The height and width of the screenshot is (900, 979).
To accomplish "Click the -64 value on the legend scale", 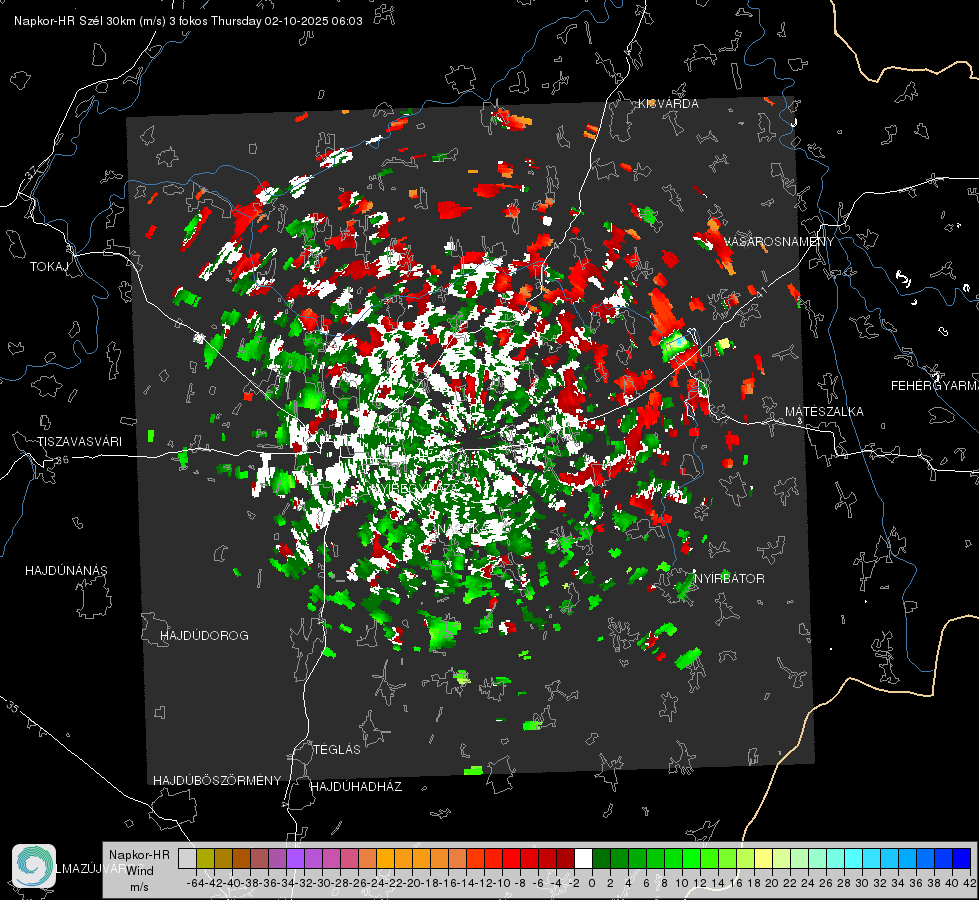I will pyautogui.click(x=196, y=884).
